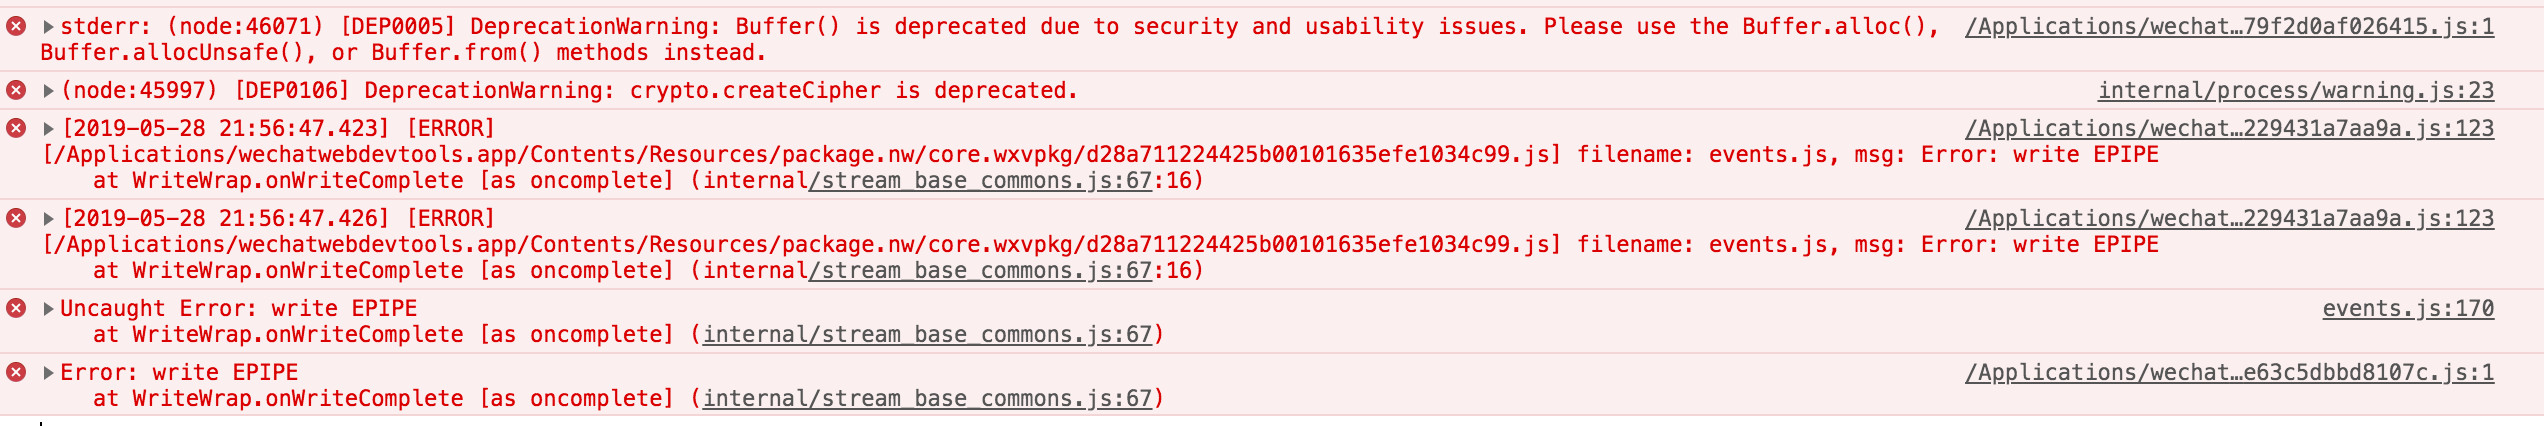Expand the final Error: write EPIPE stack trace
2544x426 pixels.
[48, 372]
